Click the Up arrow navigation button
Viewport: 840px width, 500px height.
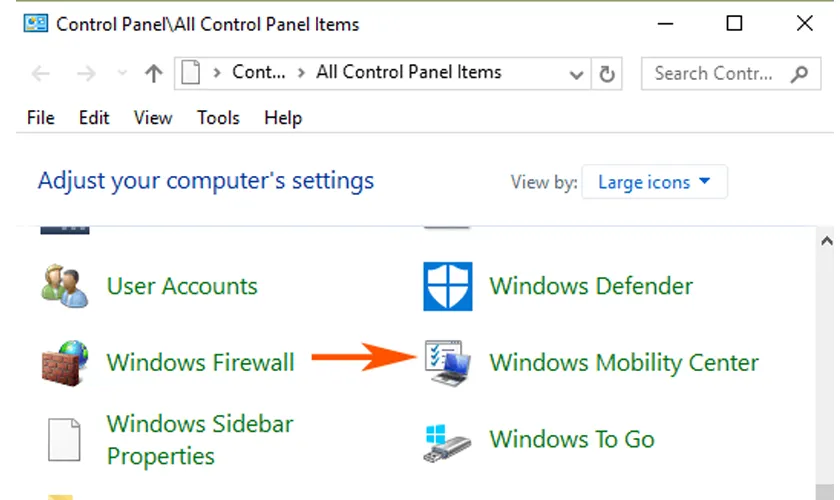tap(153, 73)
